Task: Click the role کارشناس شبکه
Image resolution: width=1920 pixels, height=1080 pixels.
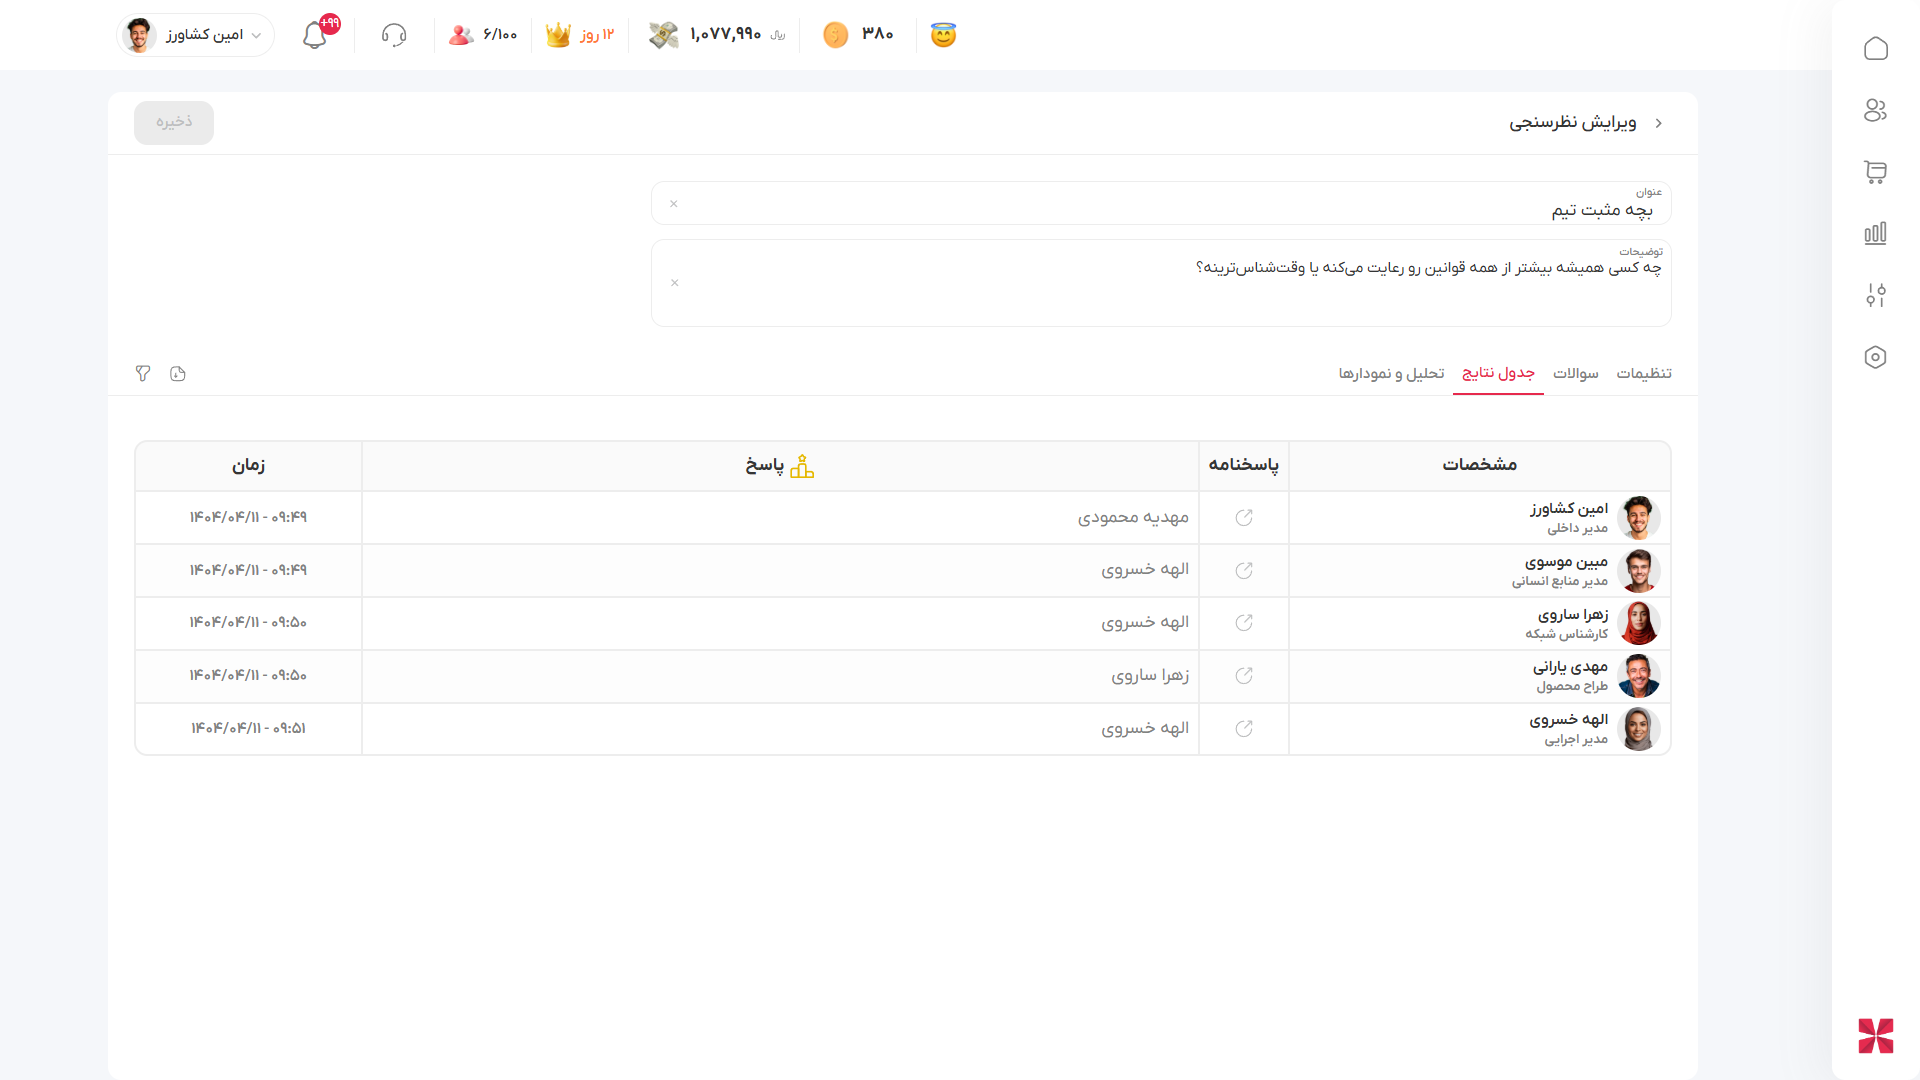Action: [1567, 634]
